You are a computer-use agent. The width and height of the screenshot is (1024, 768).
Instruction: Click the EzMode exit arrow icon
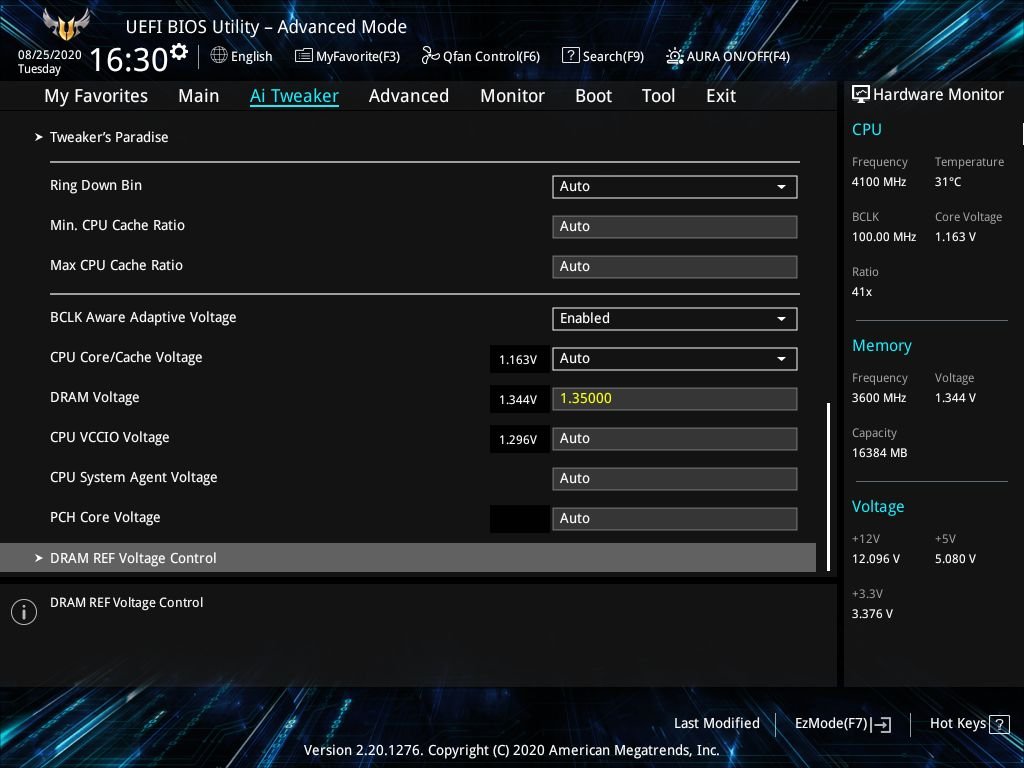click(x=881, y=724)
